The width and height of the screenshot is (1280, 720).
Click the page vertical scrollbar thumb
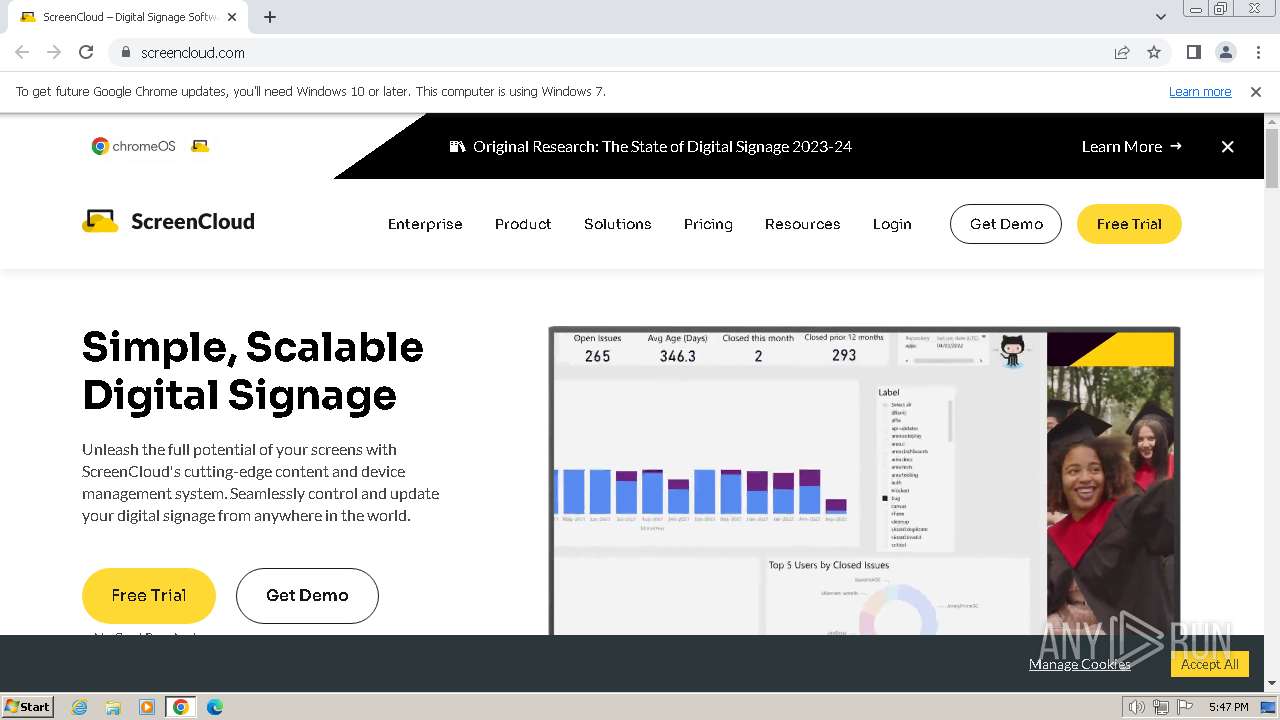[x=1272, y=158]
